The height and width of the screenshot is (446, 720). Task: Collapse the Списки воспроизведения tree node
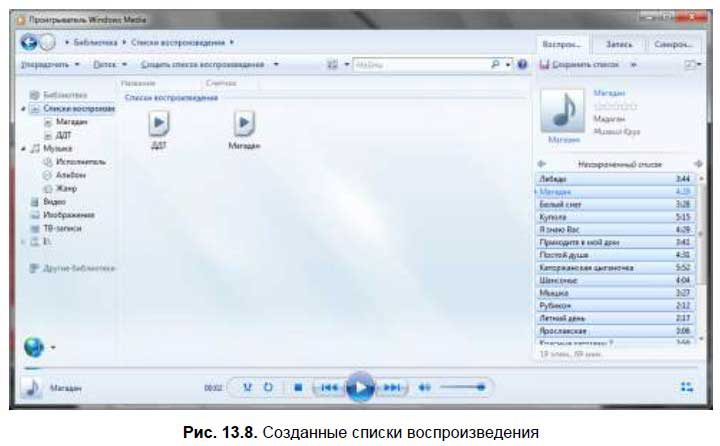pos(23,109)
